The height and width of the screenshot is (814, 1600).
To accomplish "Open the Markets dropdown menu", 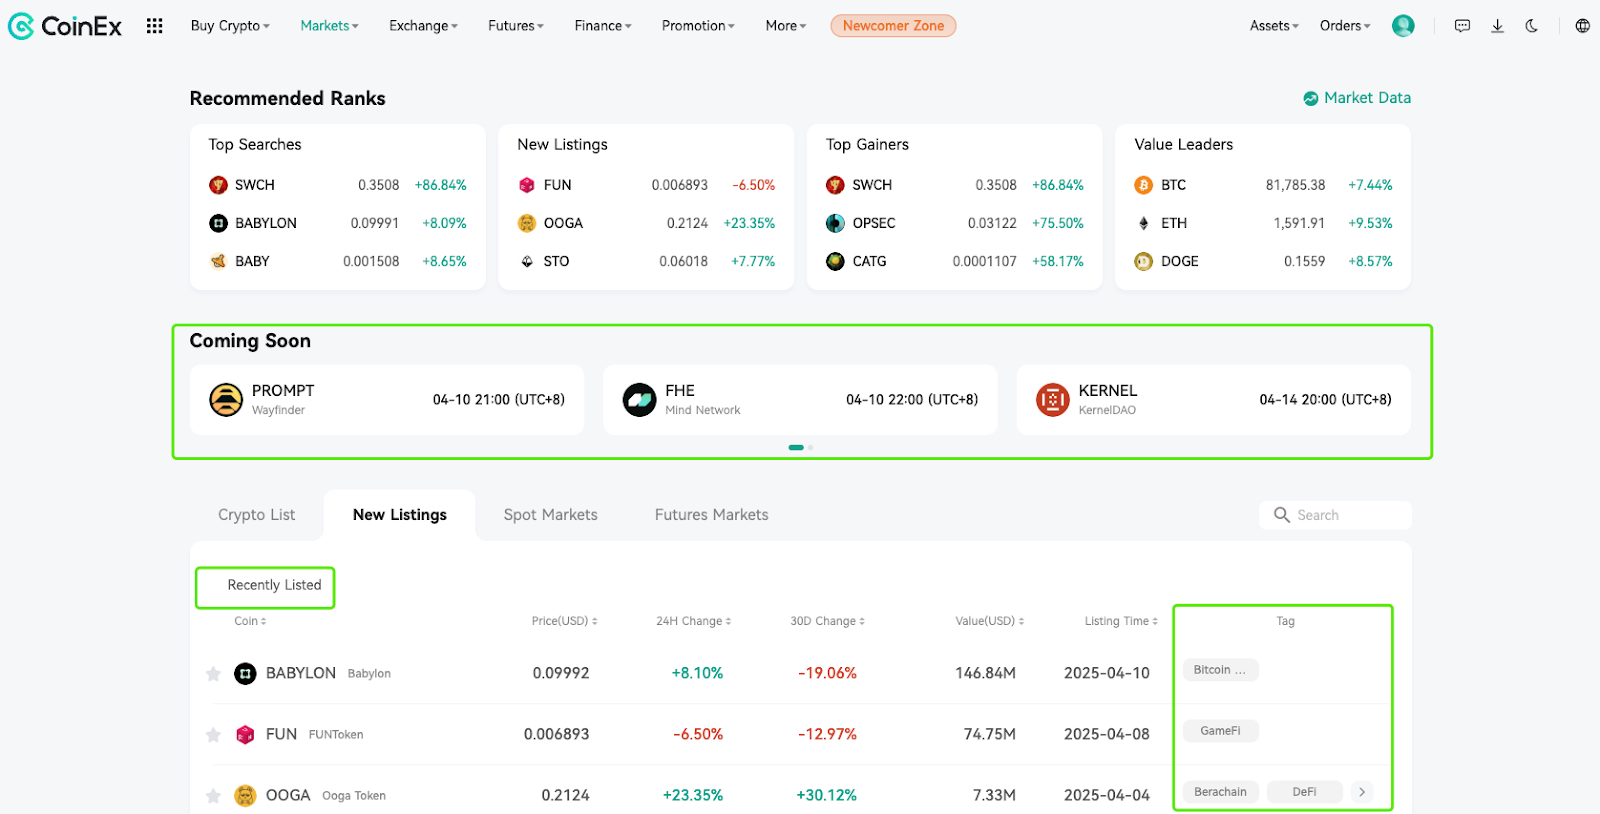I will (329, 26).
